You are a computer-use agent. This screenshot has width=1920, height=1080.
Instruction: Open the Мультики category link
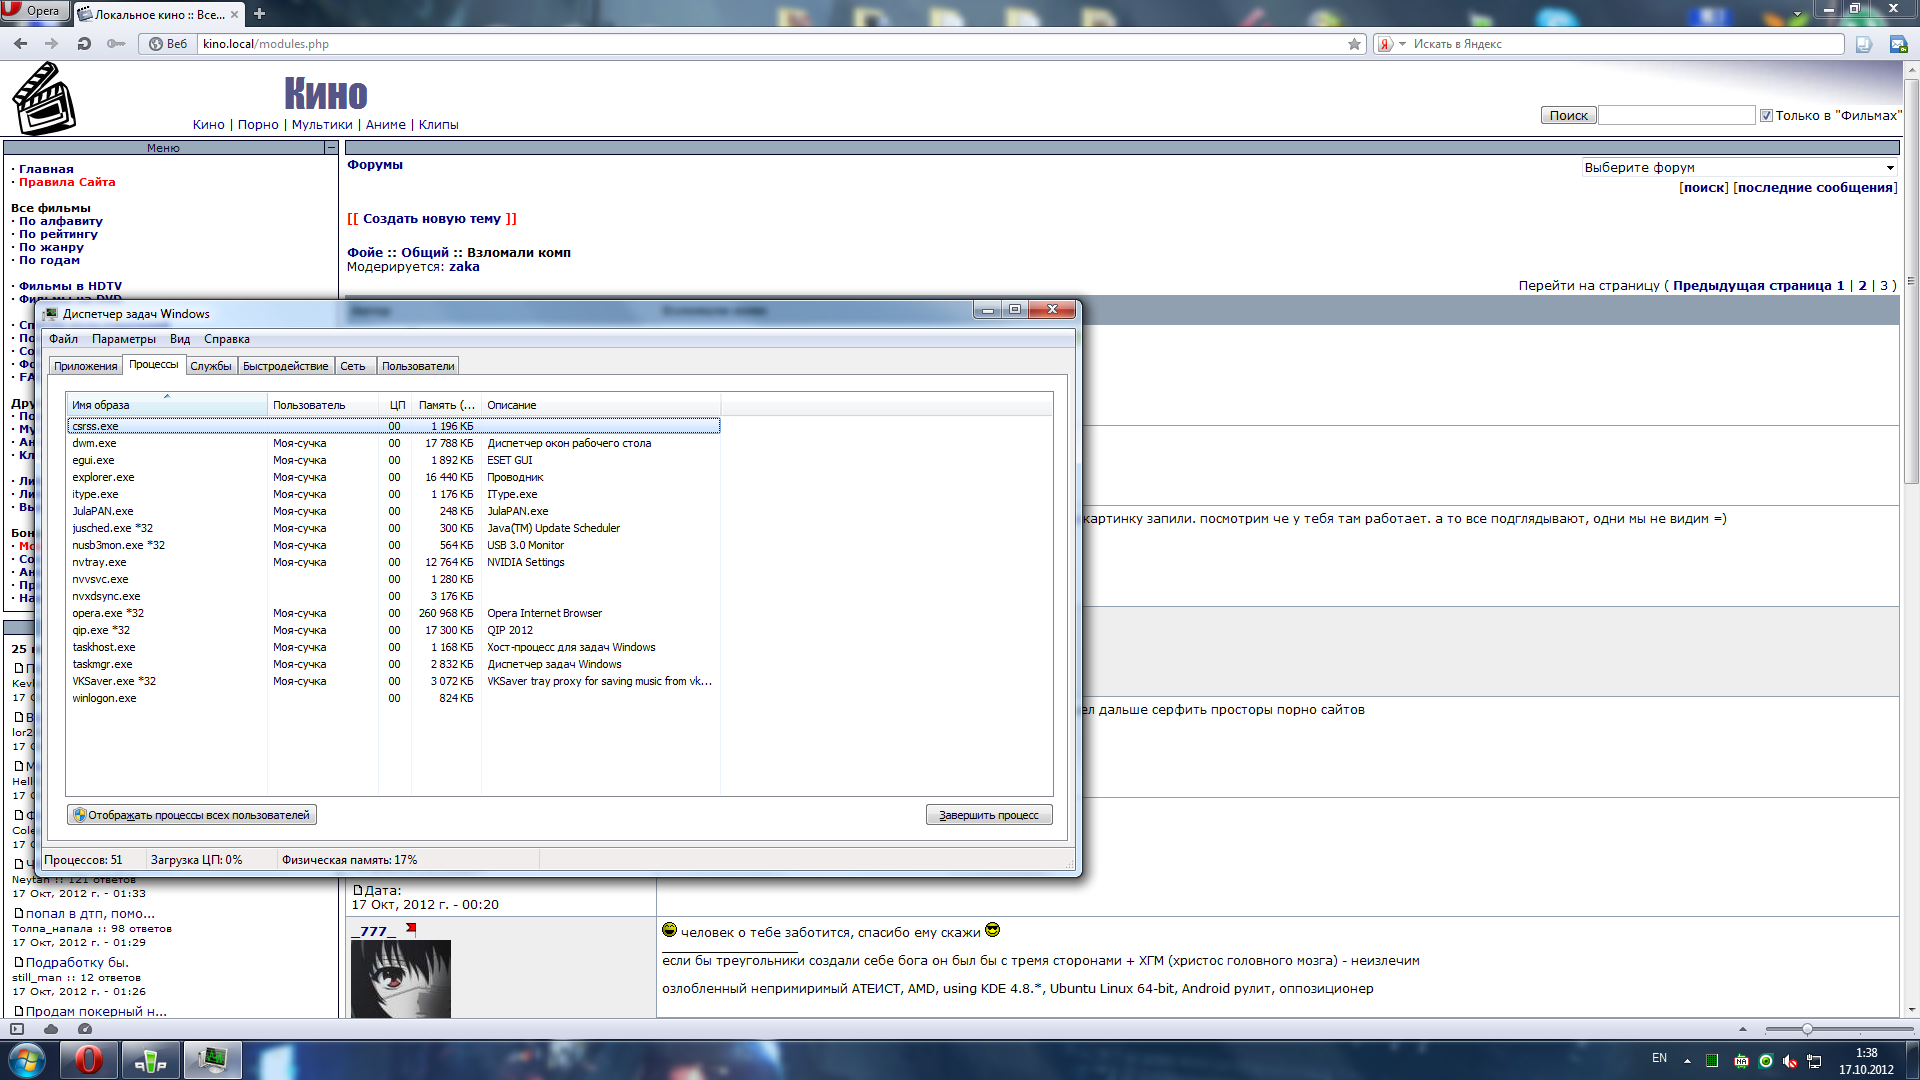(322, 125)
